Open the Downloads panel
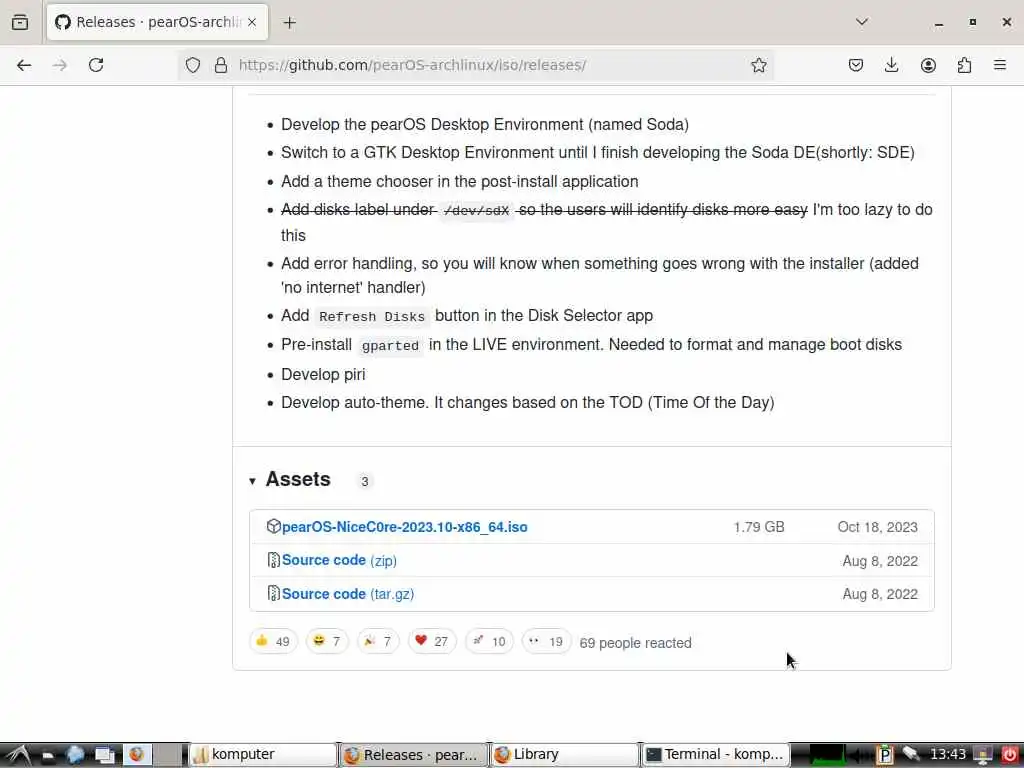Screen dimensions: 1024x768 pos(891,65)
